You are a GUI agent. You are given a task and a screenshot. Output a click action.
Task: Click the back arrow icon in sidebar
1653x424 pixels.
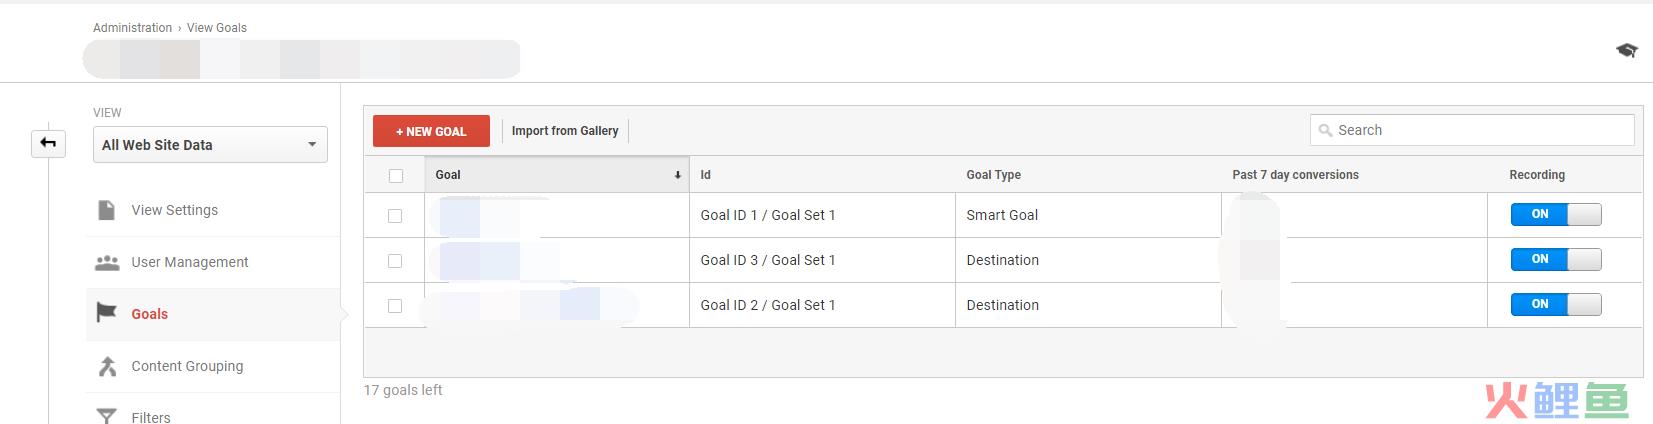tap(48, 144)
